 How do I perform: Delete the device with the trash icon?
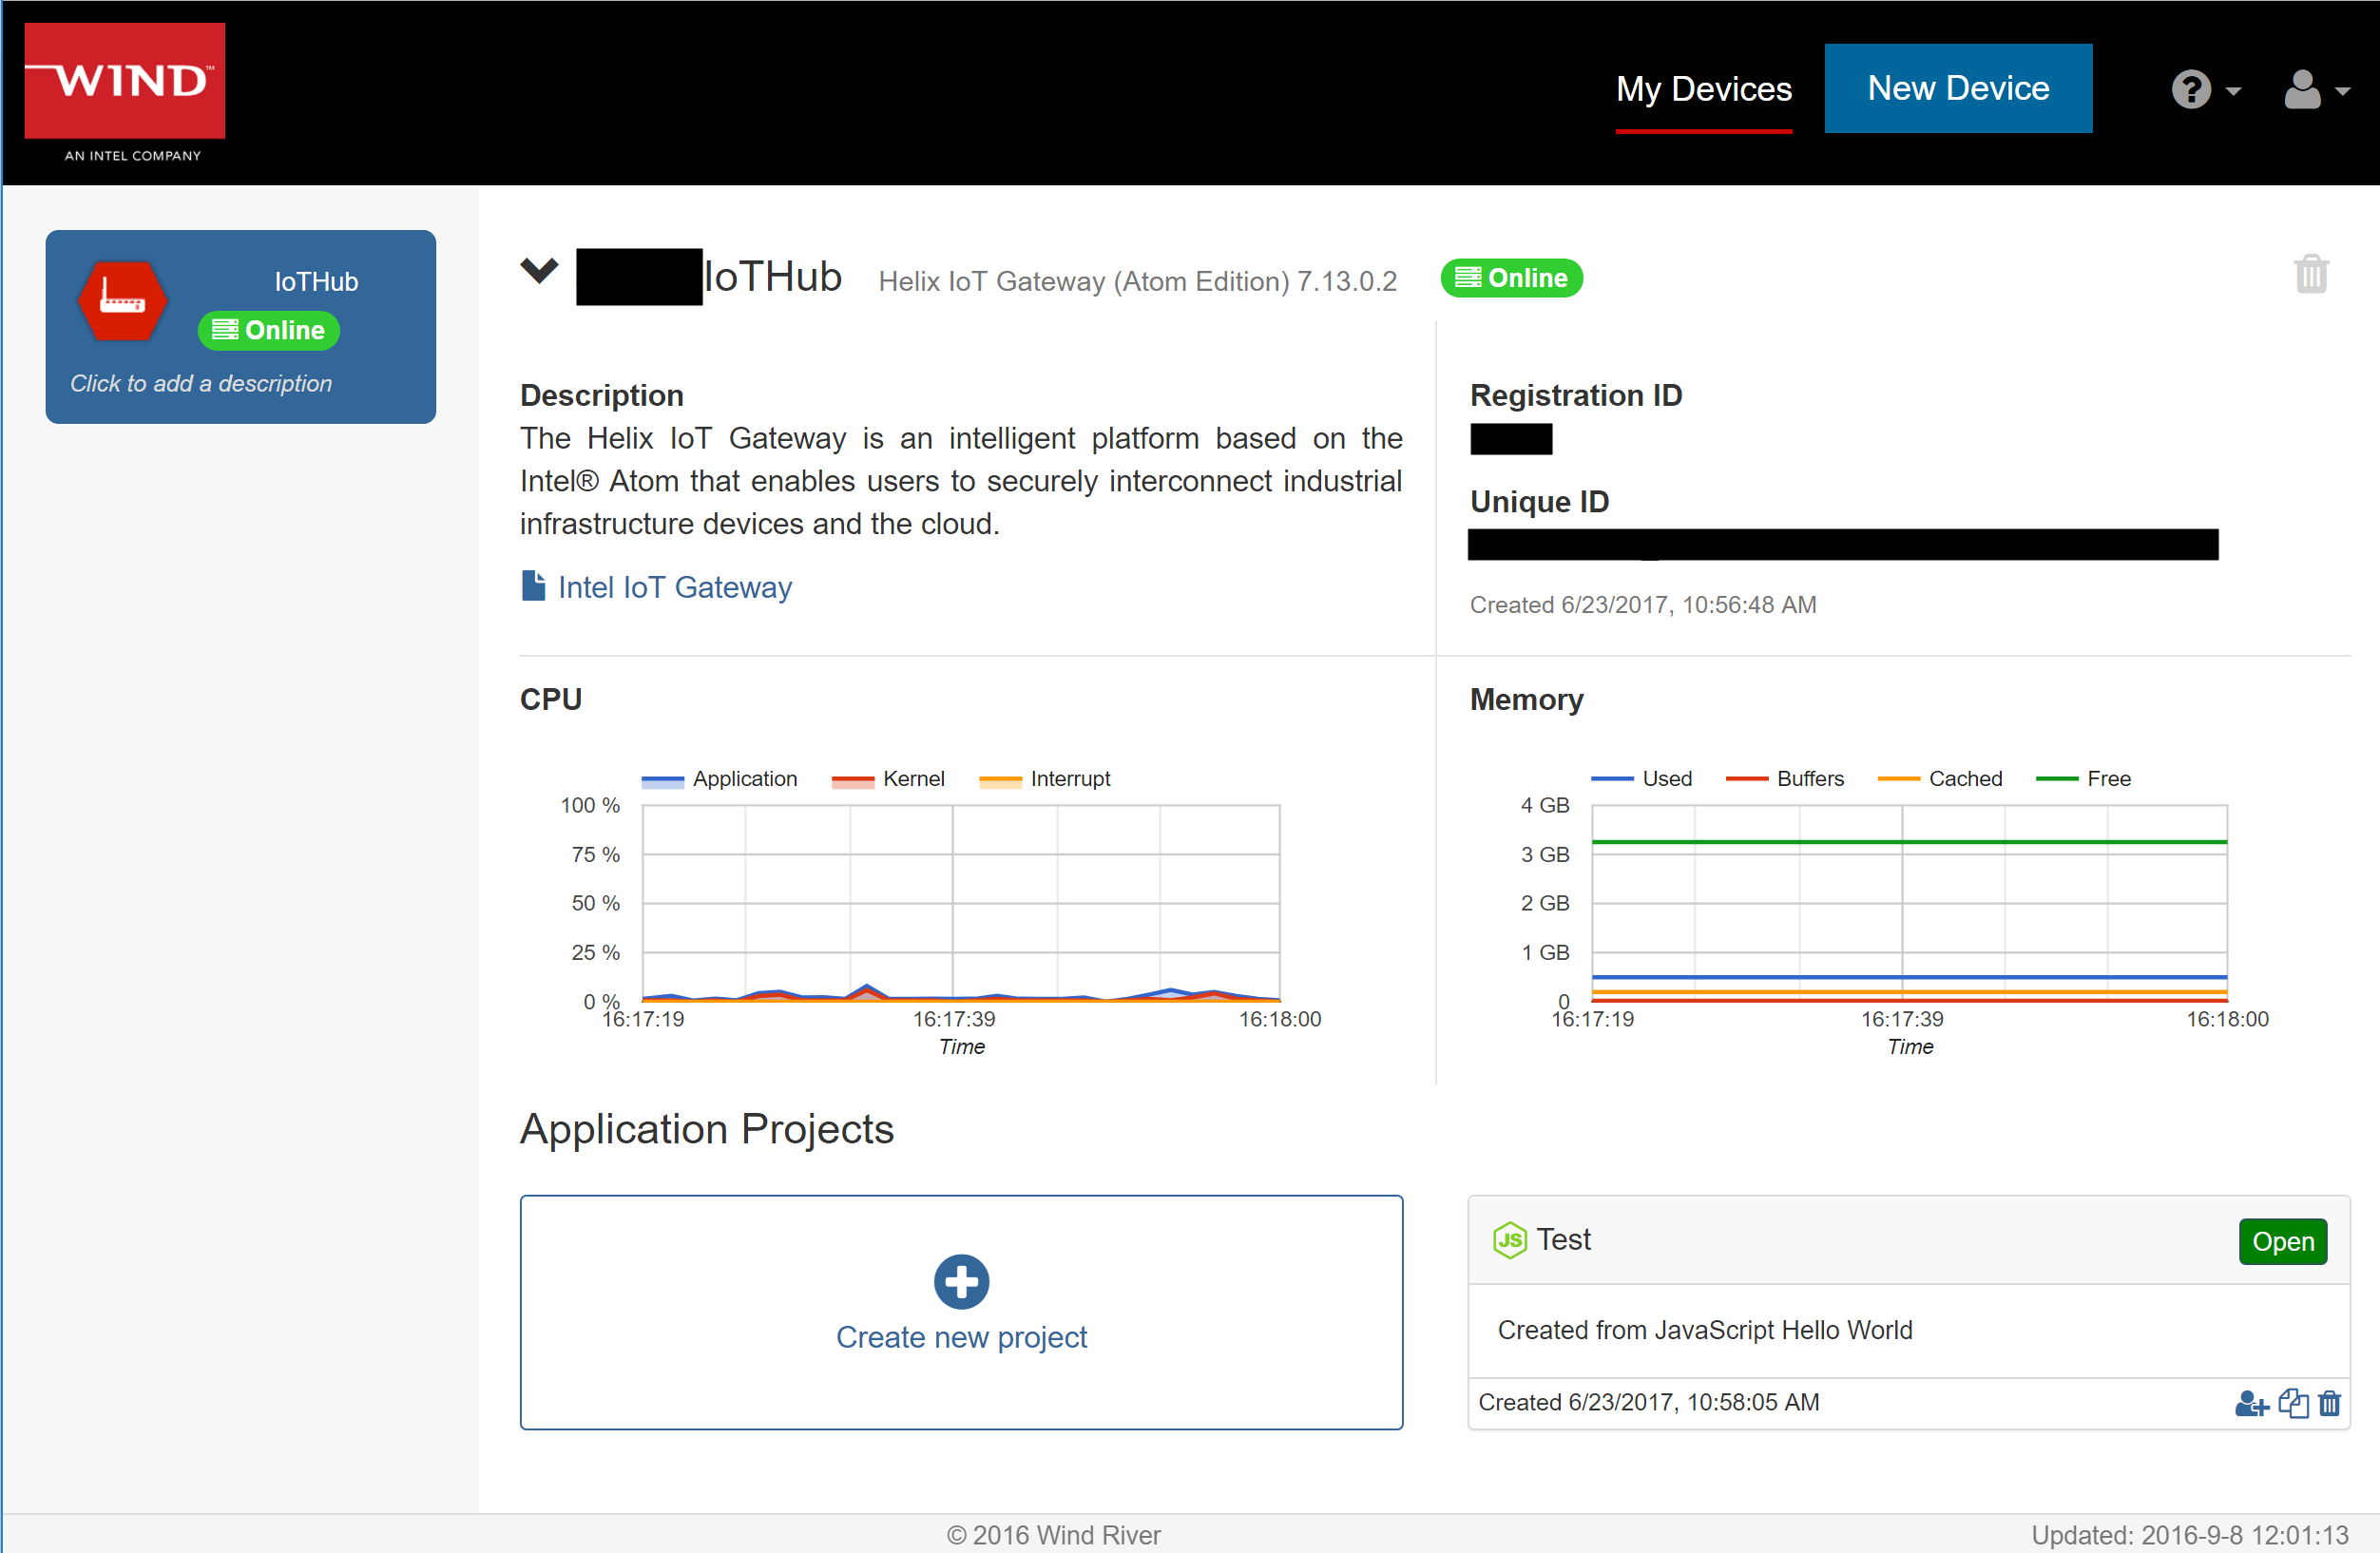coord(2311,273)
